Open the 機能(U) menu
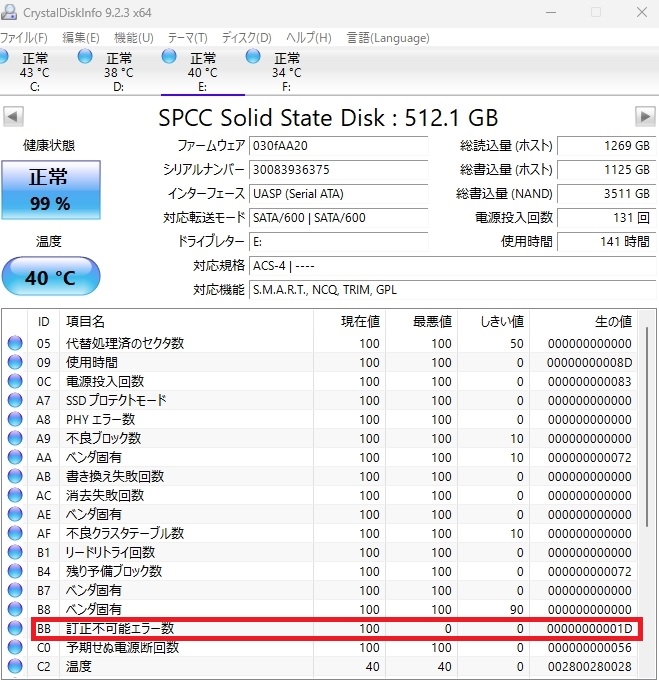Image resolution: width=659 pixels, height=680 pixels. pyautogui.click(x=134, y=38)
